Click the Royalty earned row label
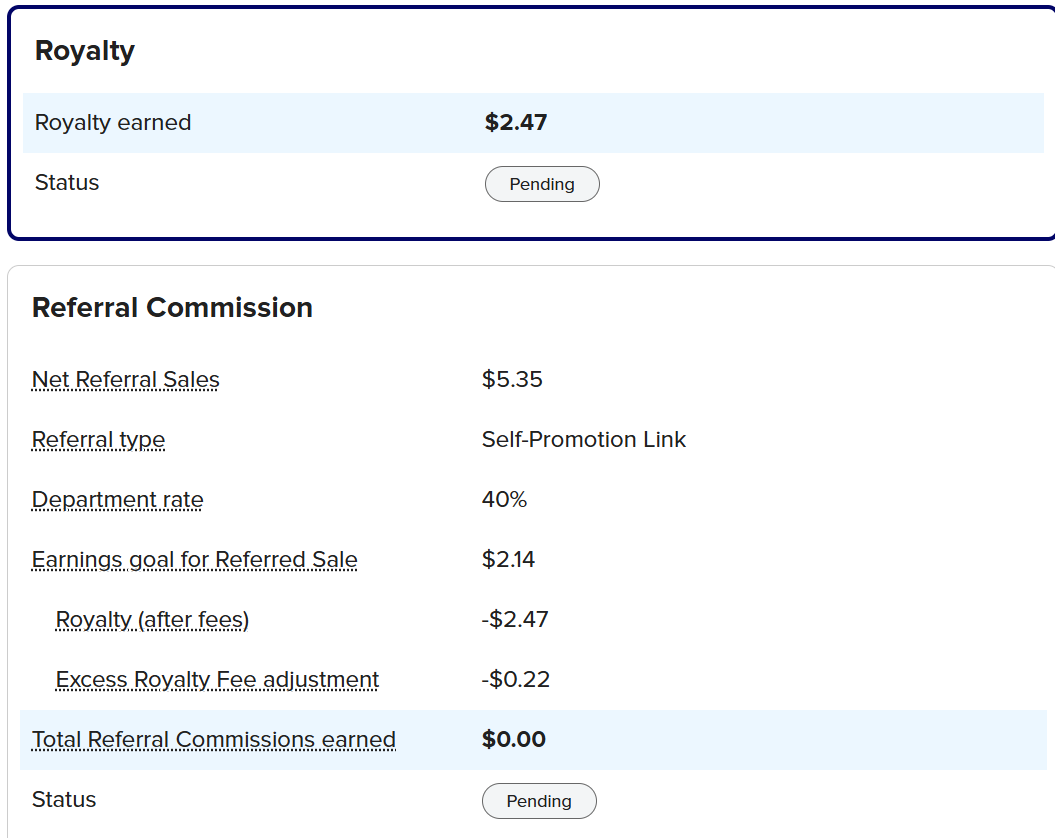The image size is (1055, 838). pyautogui.click(x=113, y=123)
